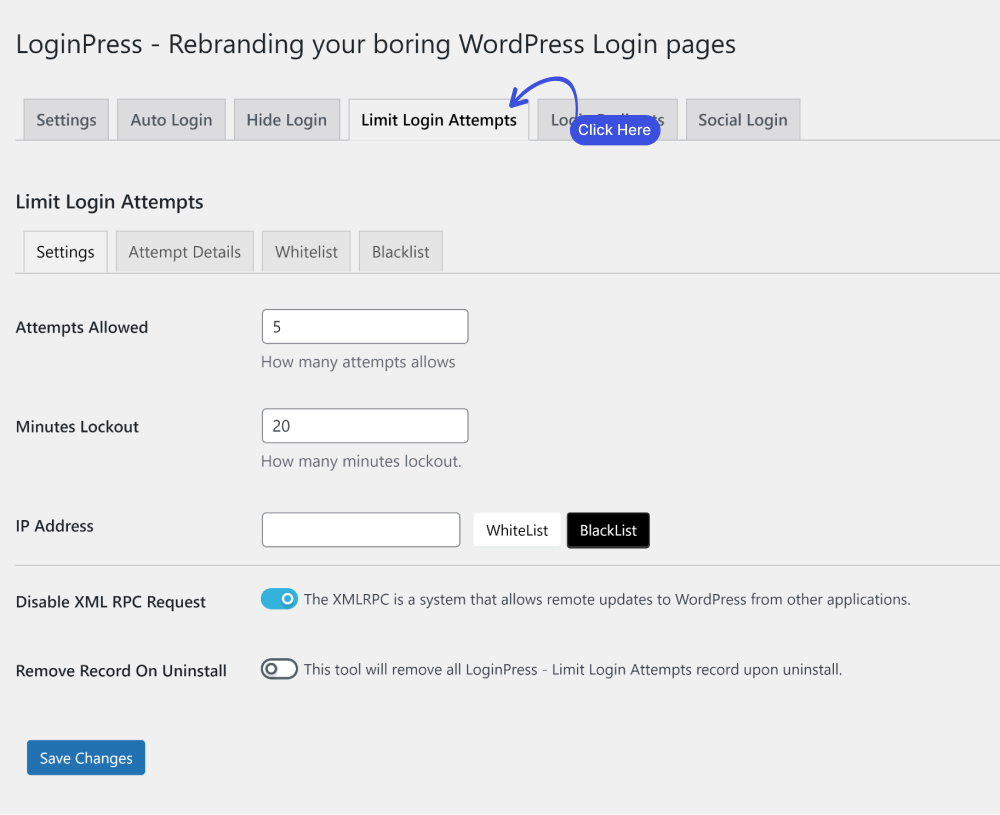The width and height of the screenshot is (1000, 815).
Task: Click the 'Minutes Lockout' field label
Action: coord(77,427)
